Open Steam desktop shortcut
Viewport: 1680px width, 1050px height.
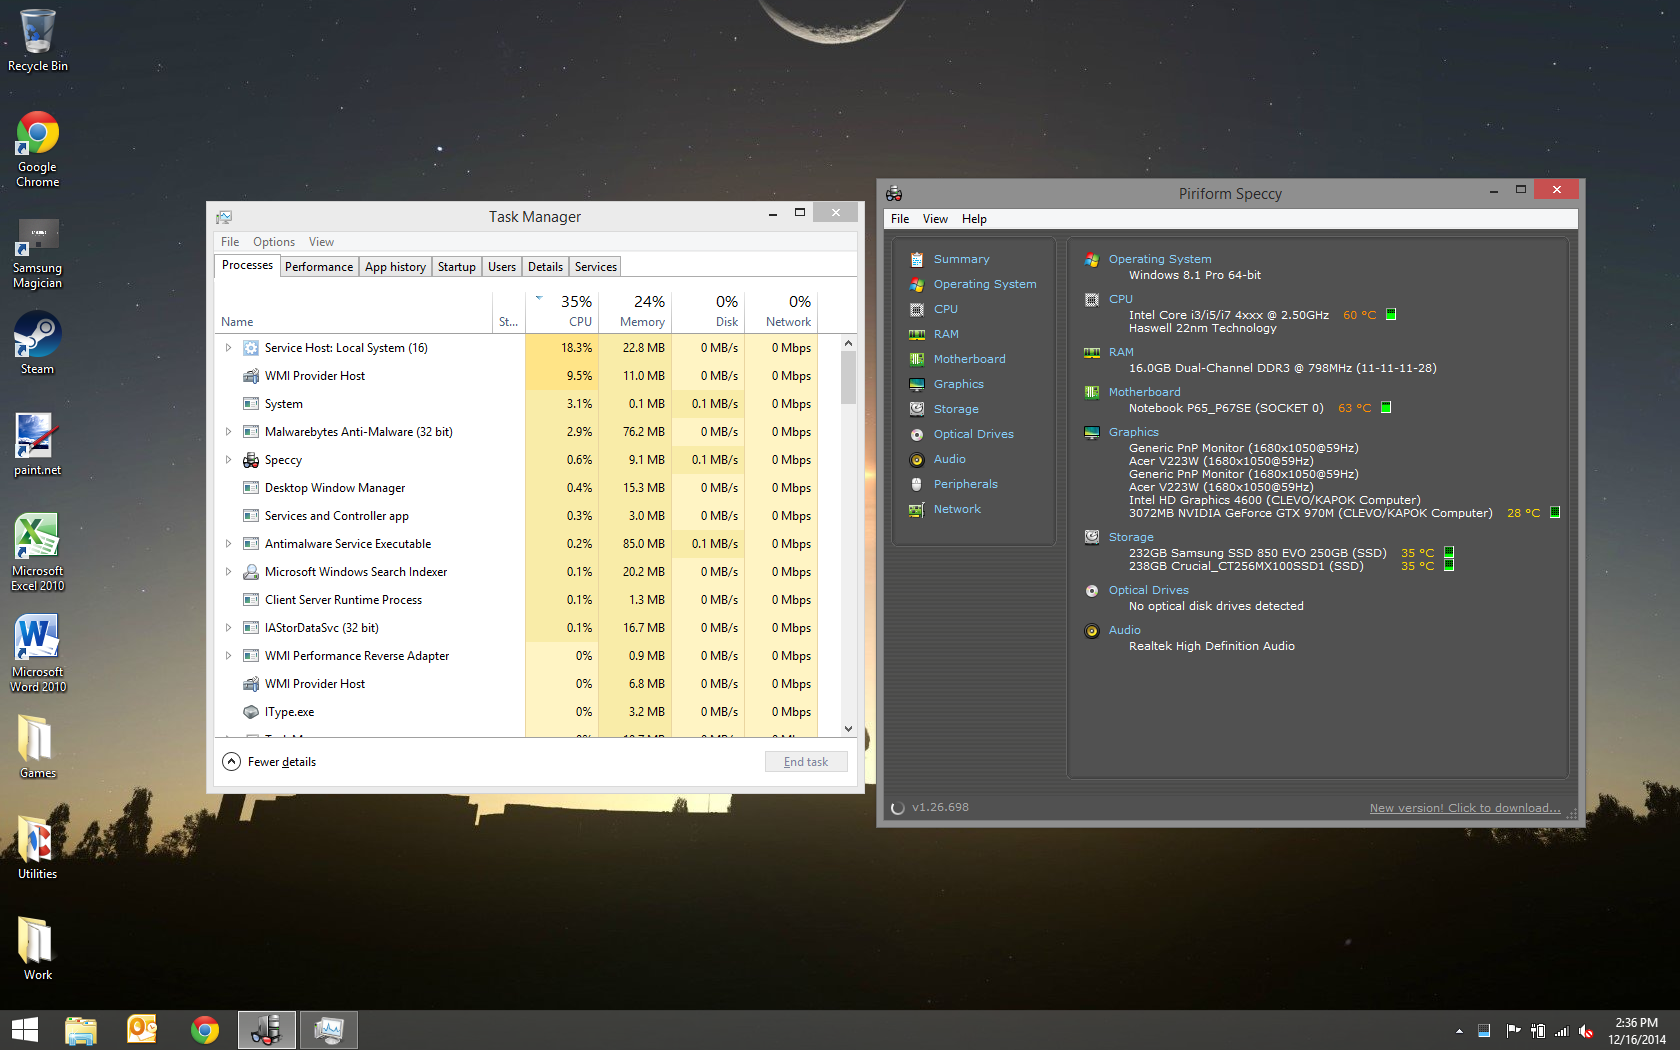[38, 343]
